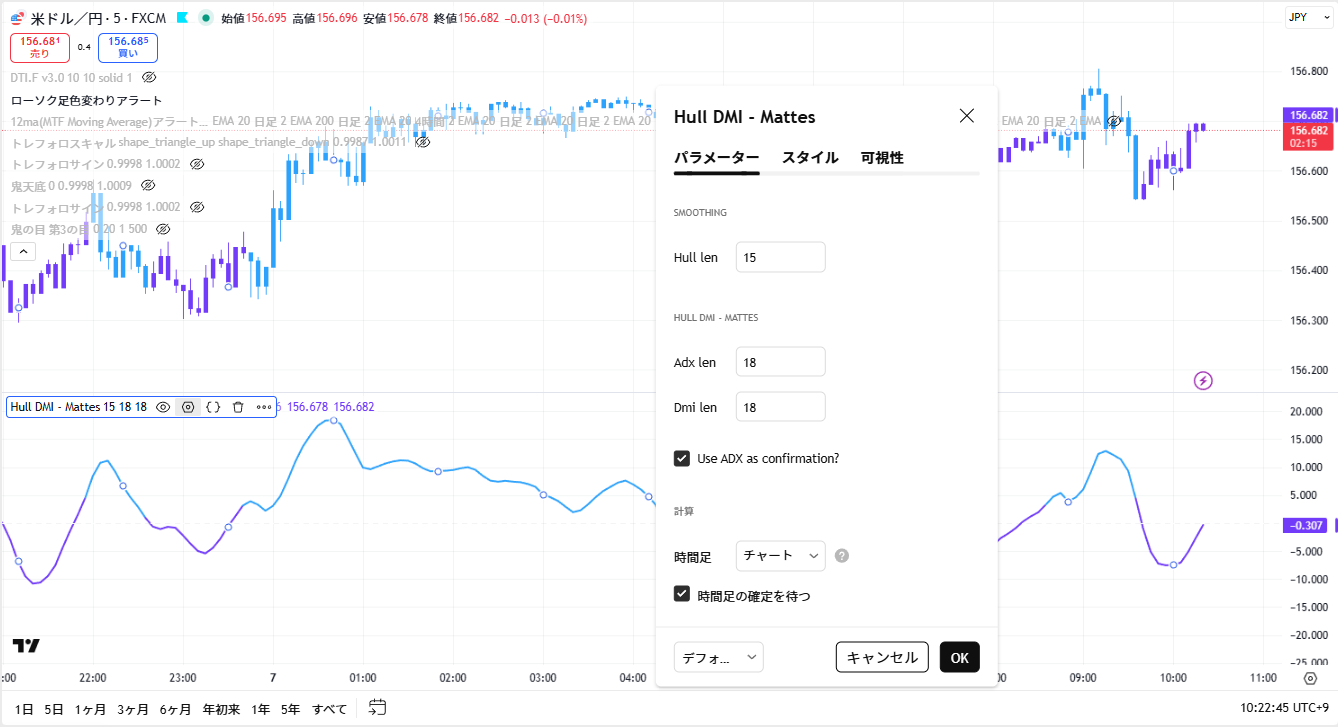This screenshot has width=1338, height=727.
Task: Click the purple lightning bolt icon
Action: click(1204, 380)
